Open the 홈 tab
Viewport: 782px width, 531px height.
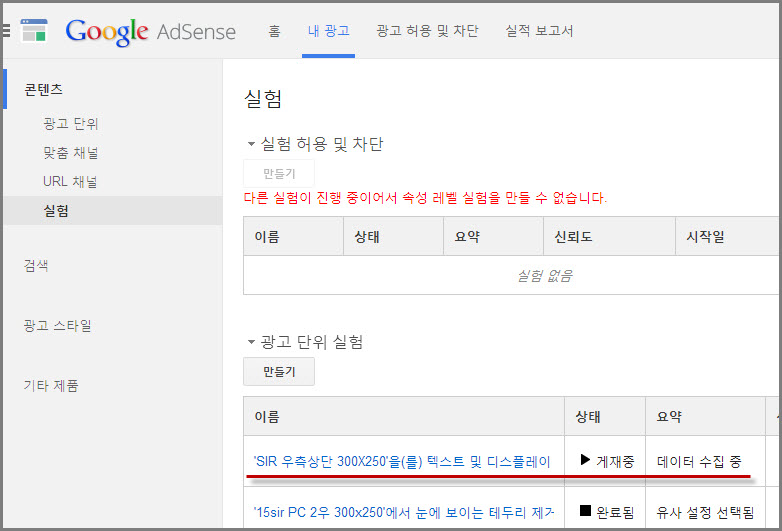[x=274, y=31]
